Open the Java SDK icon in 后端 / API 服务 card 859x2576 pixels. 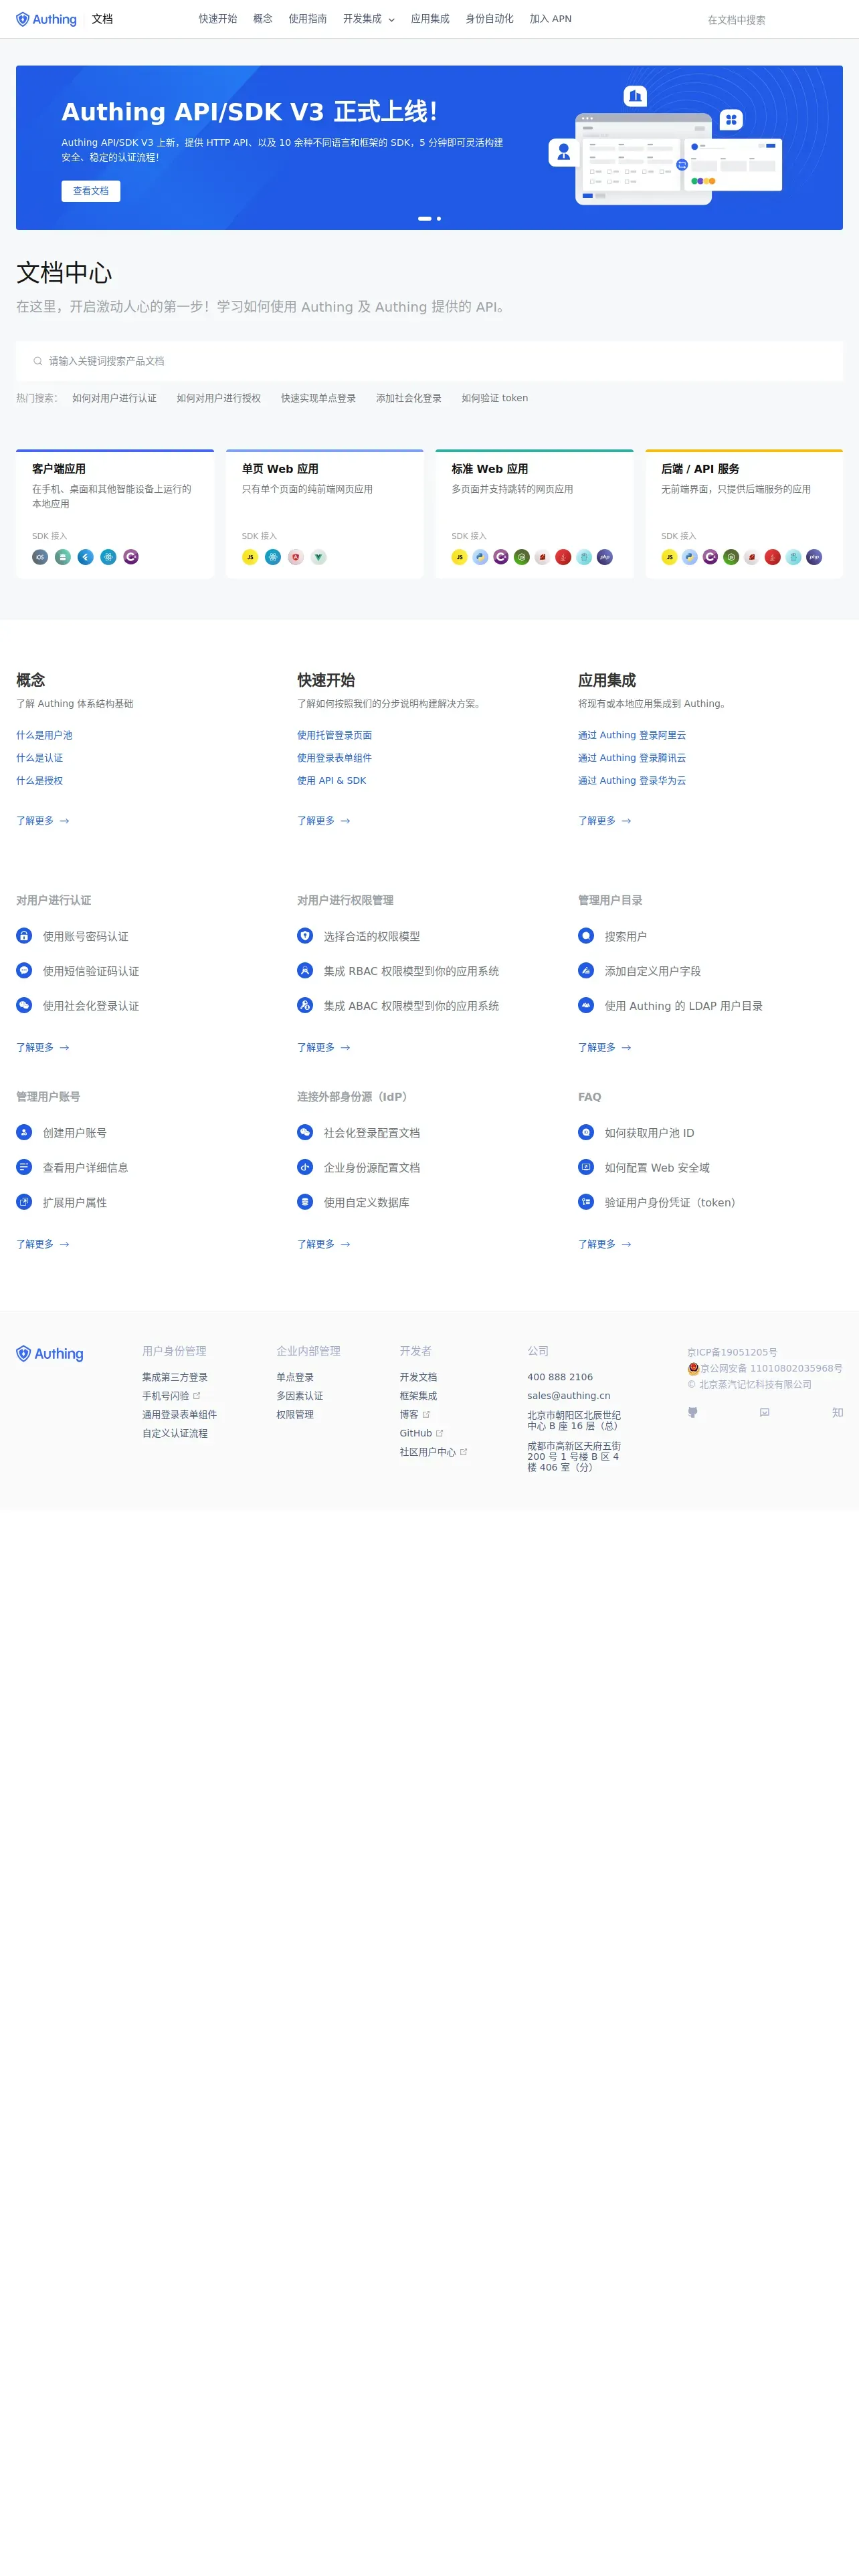pyautogui.click(x=772, y=557)
